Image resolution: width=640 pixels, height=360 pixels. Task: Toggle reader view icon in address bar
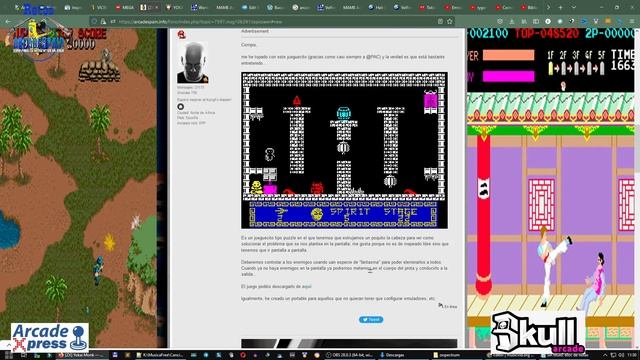click(x=440, y=21)
